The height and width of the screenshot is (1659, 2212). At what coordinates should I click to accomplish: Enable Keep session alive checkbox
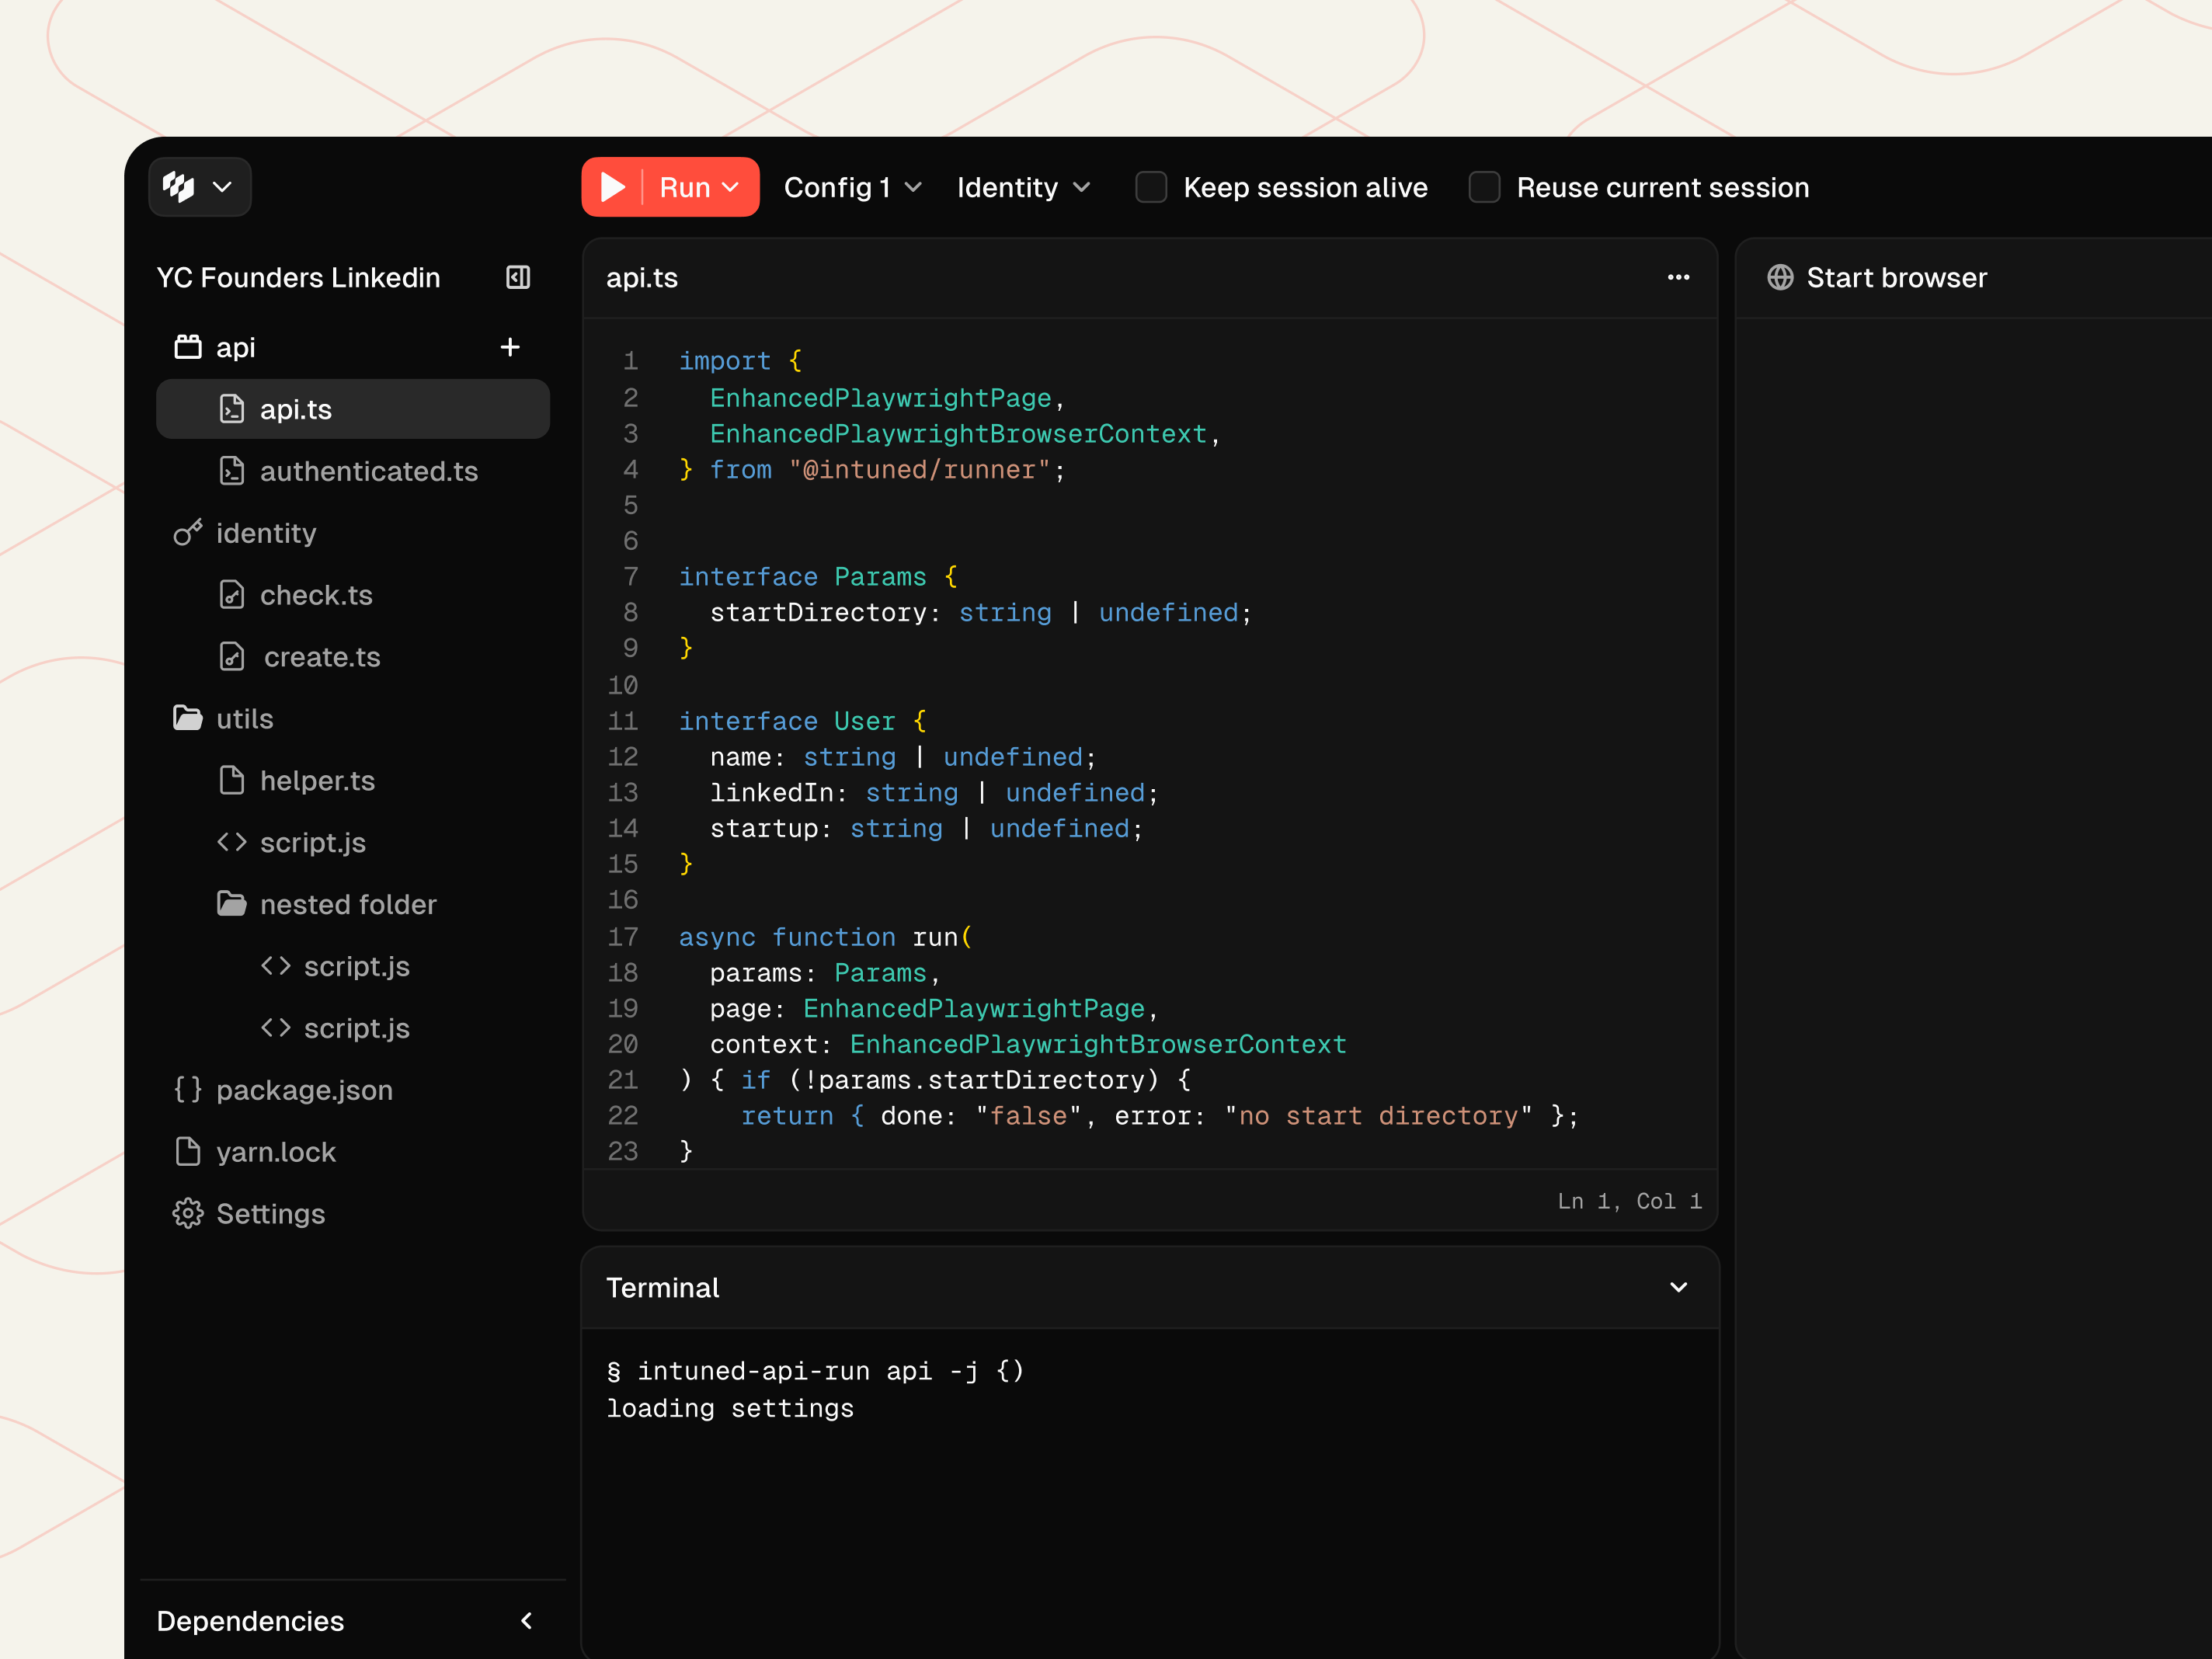pyautogui.click(x=1151, y=187)
